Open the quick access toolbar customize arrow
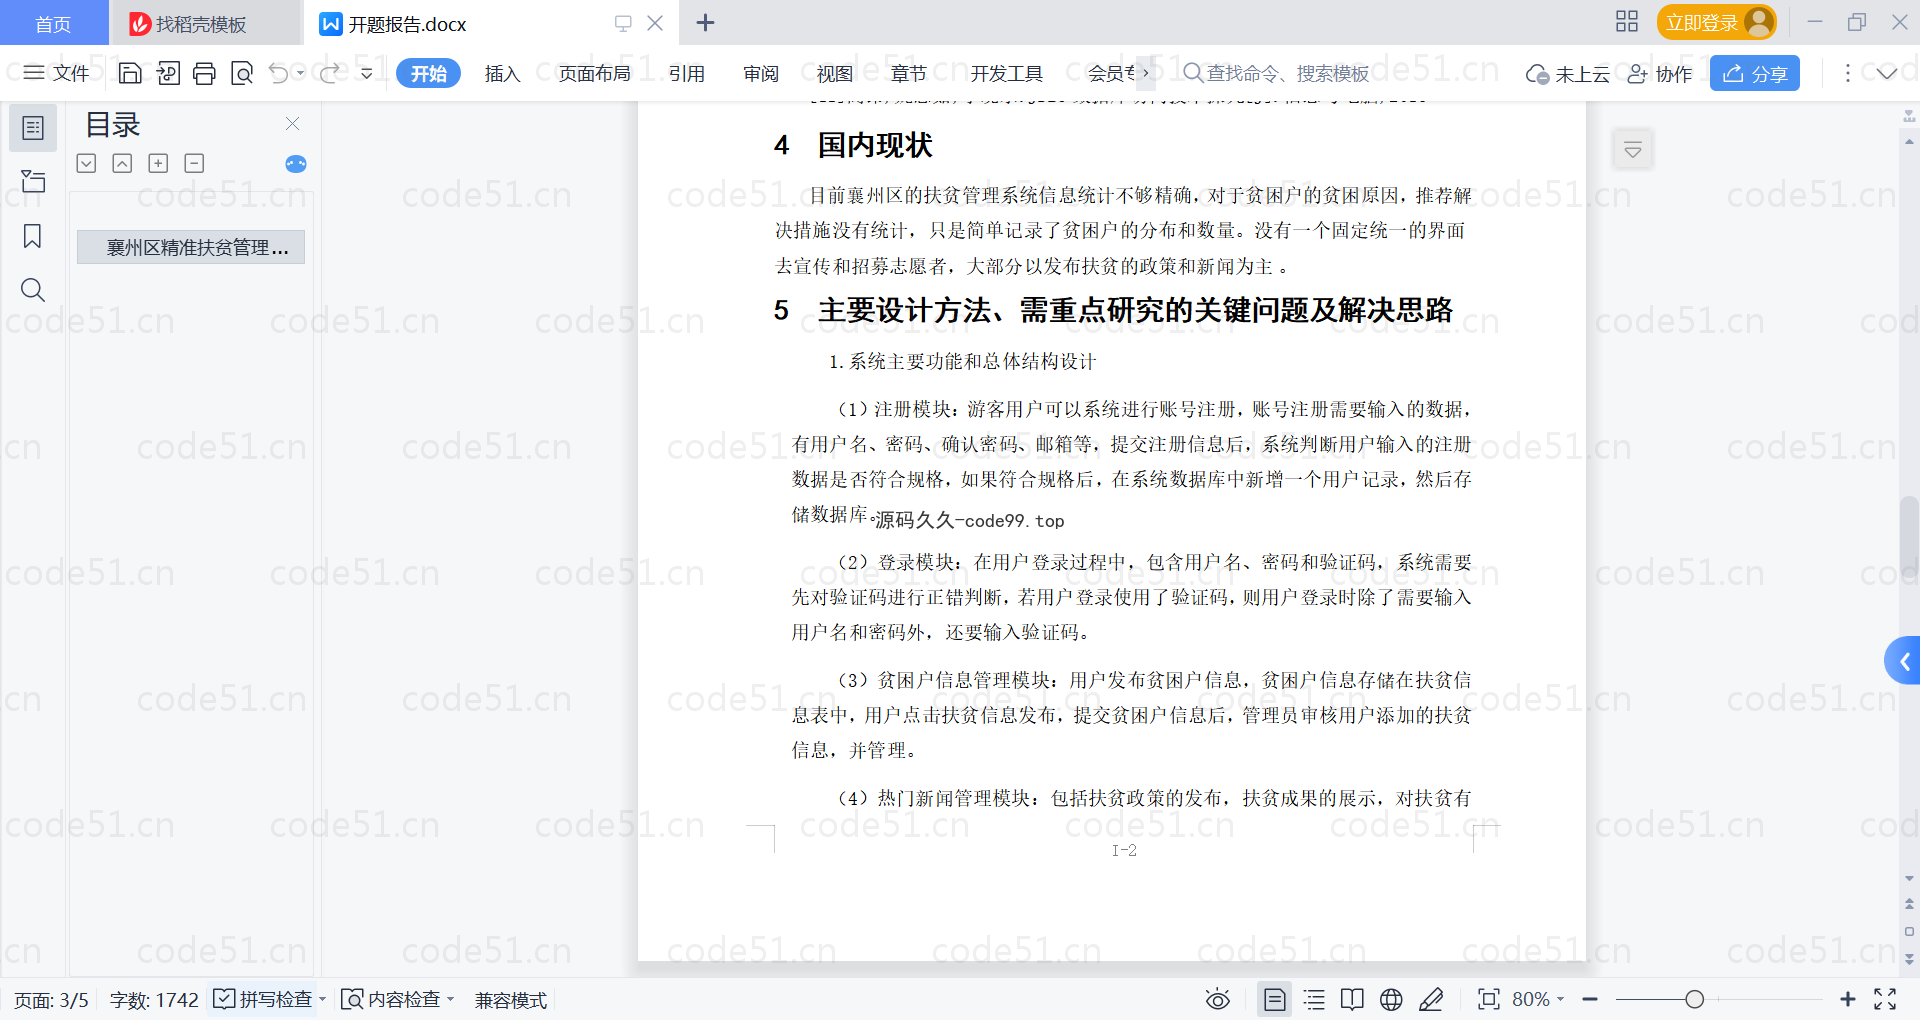Viewport: 1920px width, 1020px height. point(366,73)
